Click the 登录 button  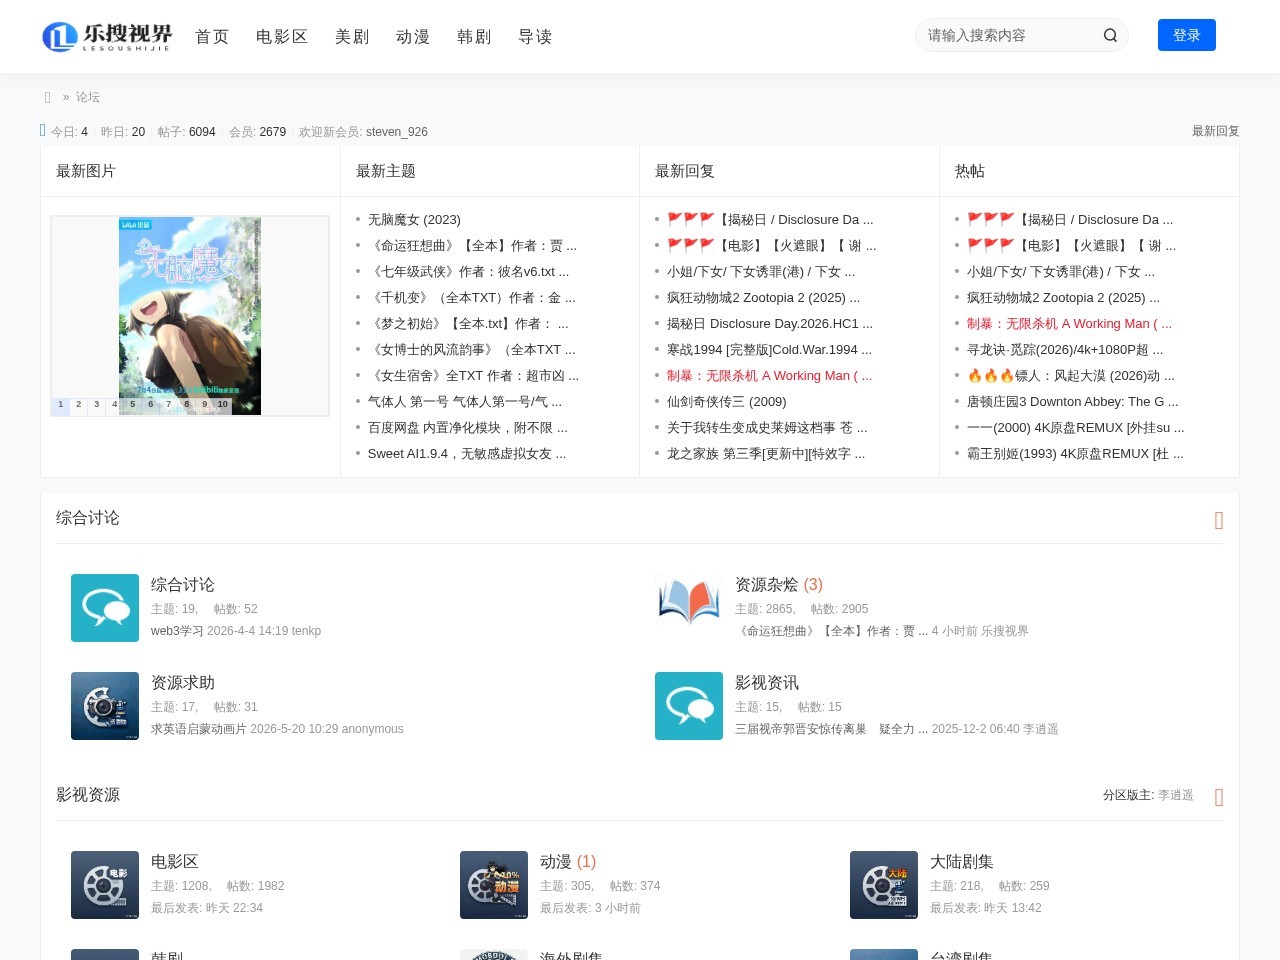(1187, 35)
